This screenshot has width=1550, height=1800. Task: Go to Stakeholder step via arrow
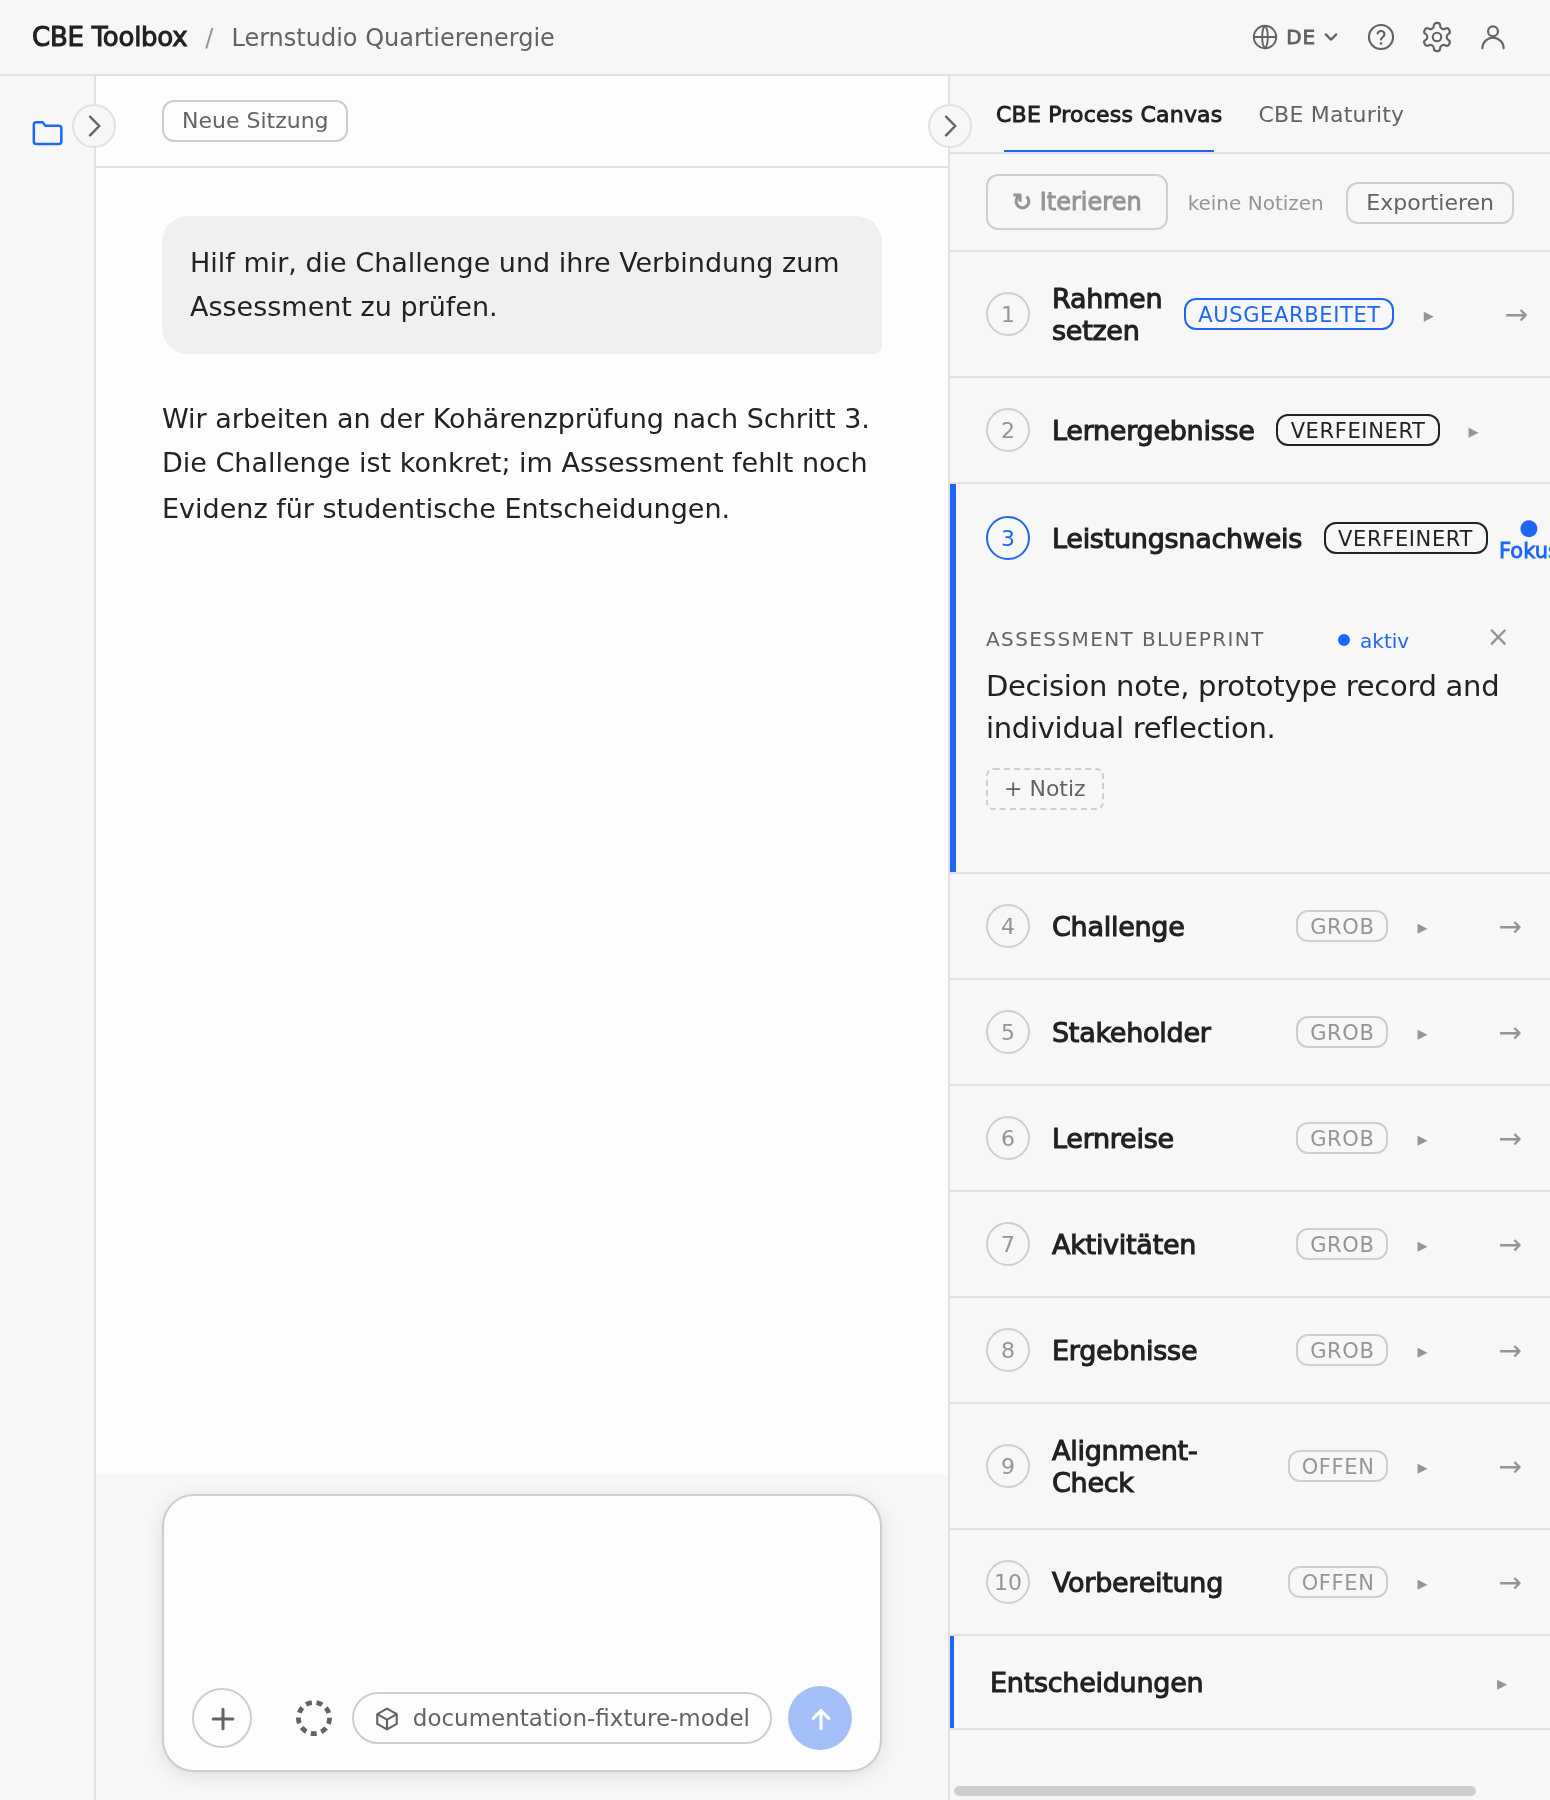point(1510,1033)
